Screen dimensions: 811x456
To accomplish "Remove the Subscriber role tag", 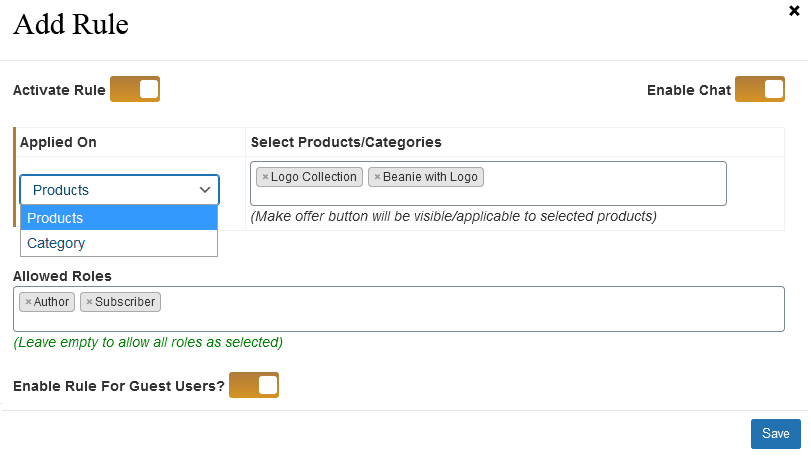I will pos(89,302).
